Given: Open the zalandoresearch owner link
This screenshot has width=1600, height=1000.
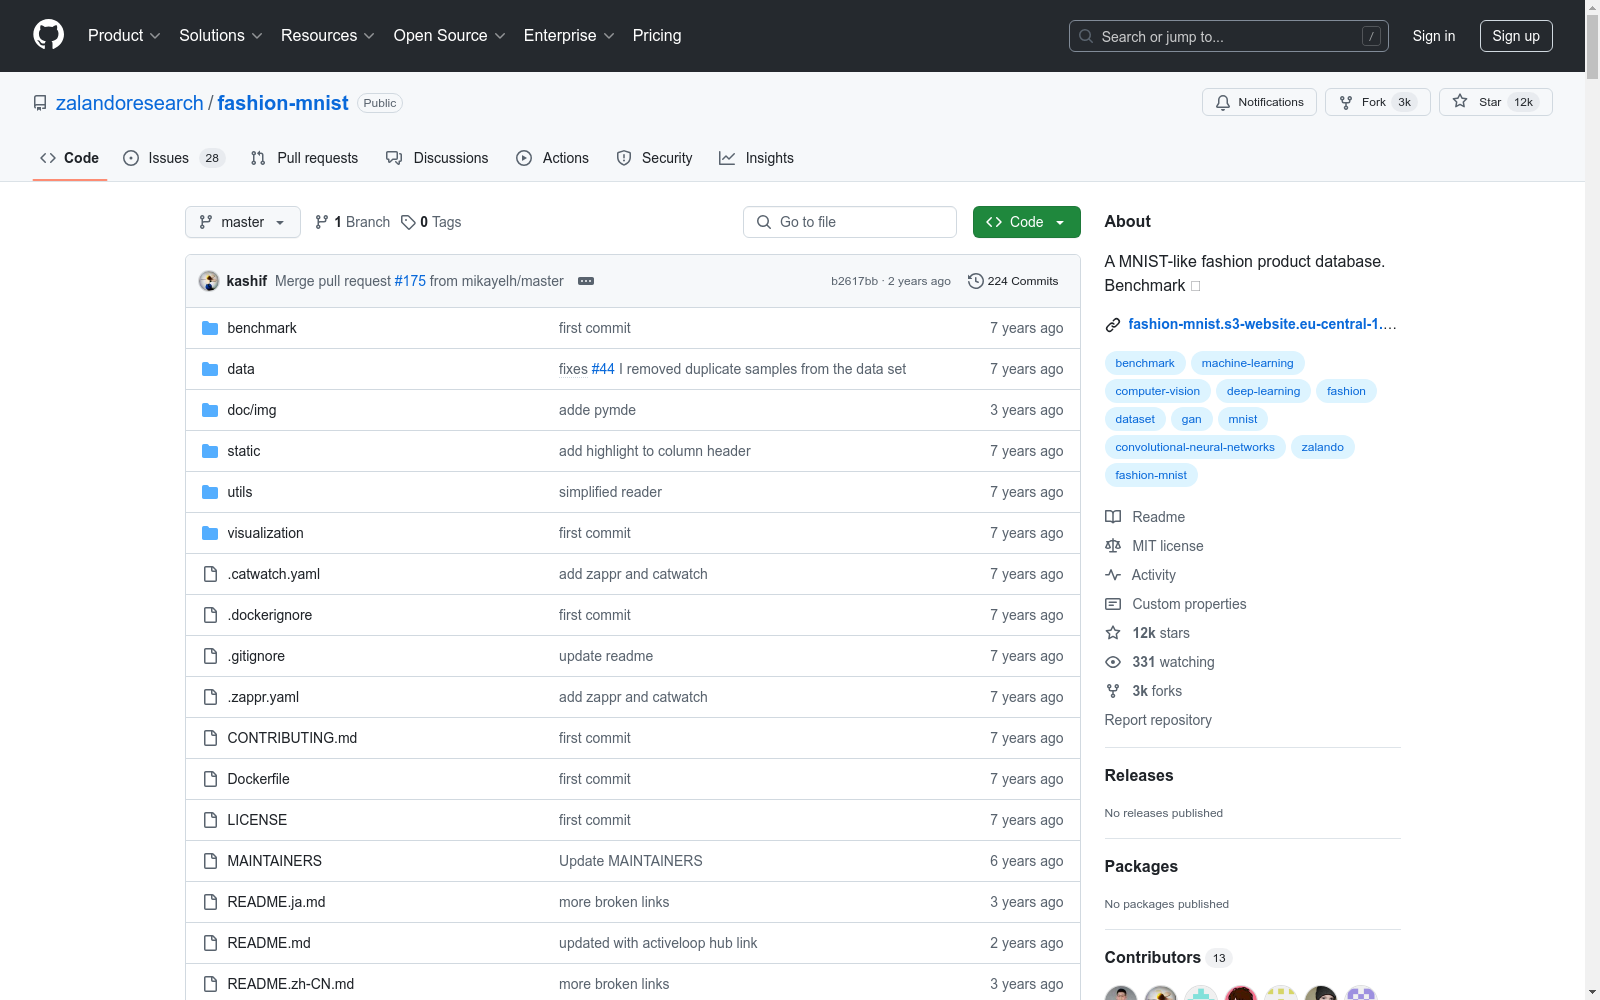Looking at the screenshot, I should (130, 103).
